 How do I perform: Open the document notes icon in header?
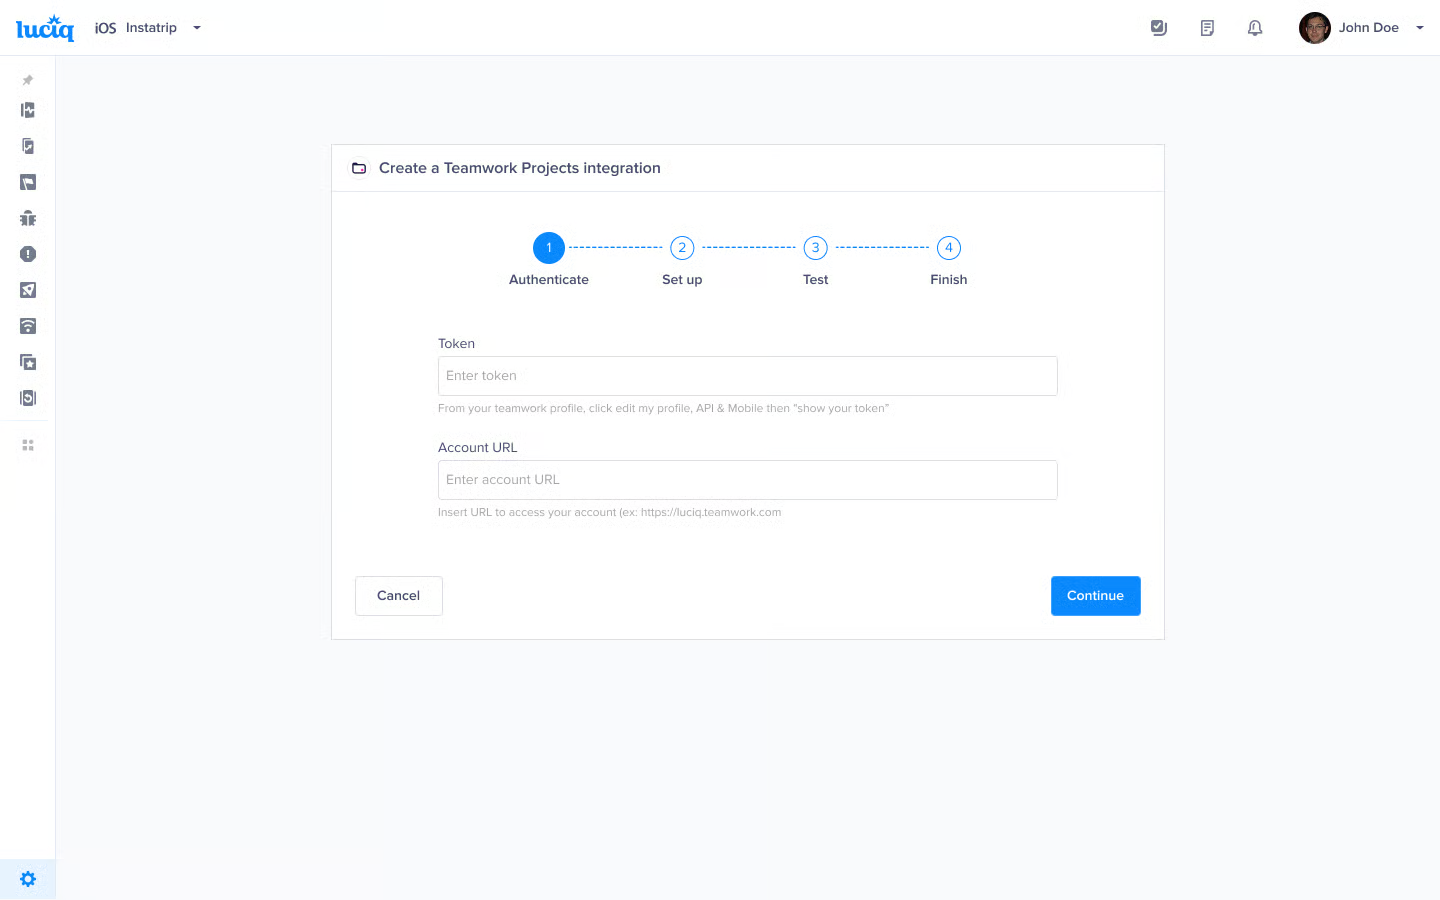pyautogui.click(x=1207, y=28)
